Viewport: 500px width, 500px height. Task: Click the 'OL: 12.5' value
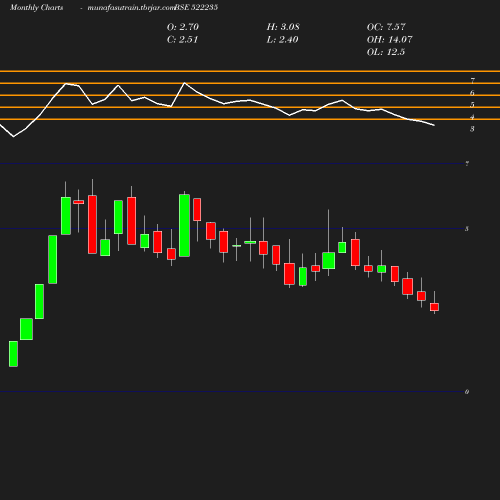(386, 52)
